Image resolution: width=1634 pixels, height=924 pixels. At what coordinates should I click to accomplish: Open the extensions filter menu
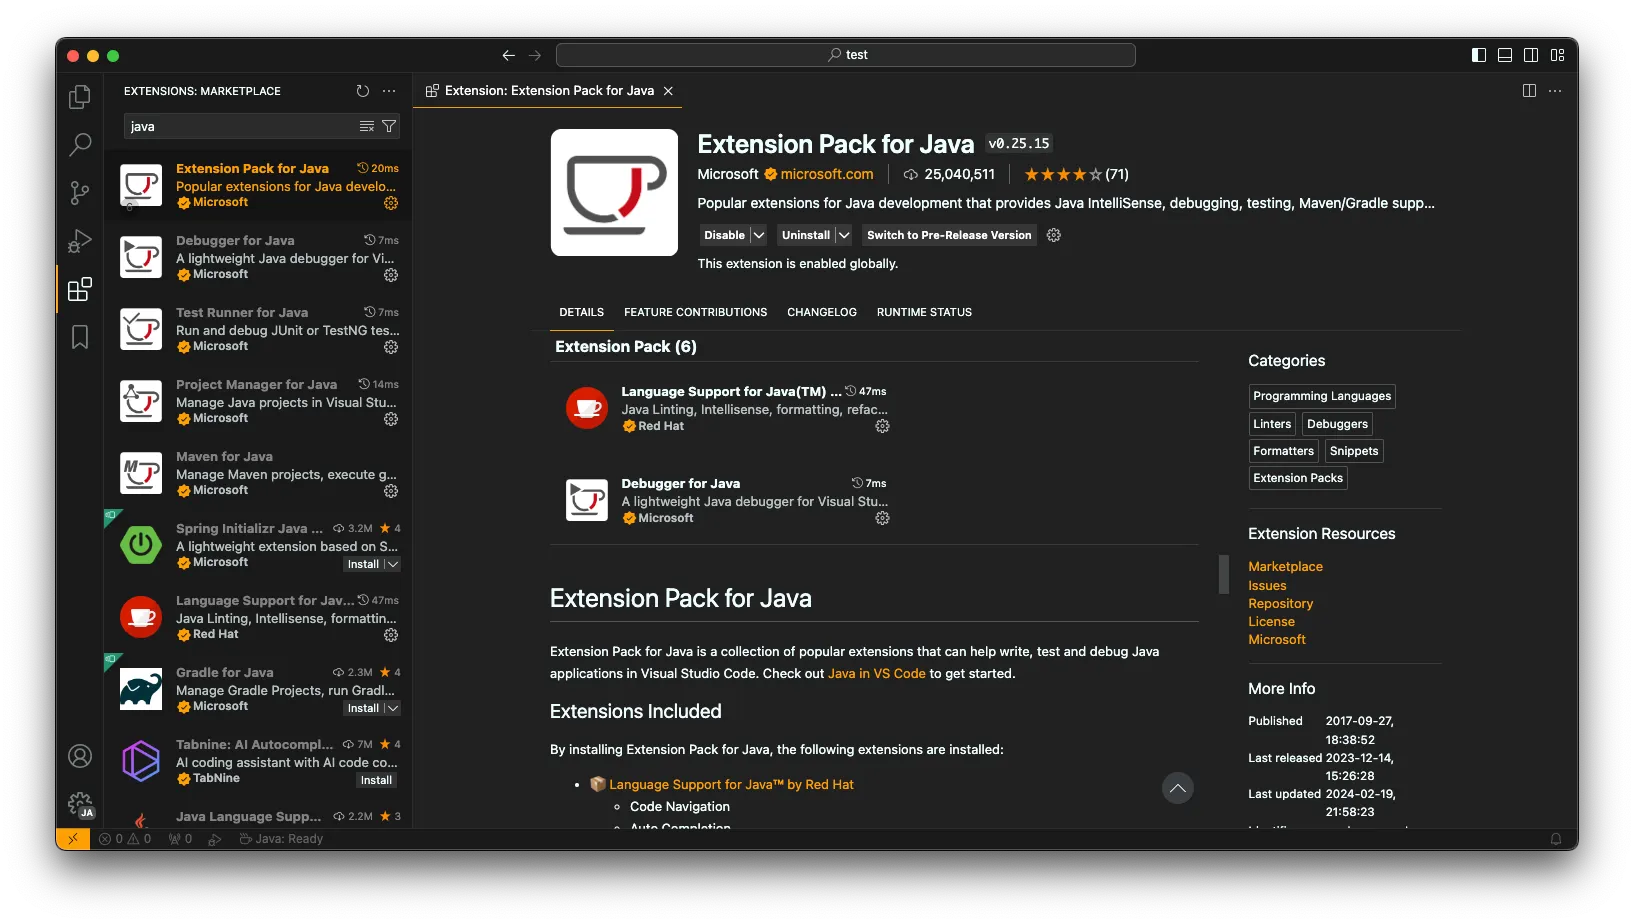(x=389, y=126)
